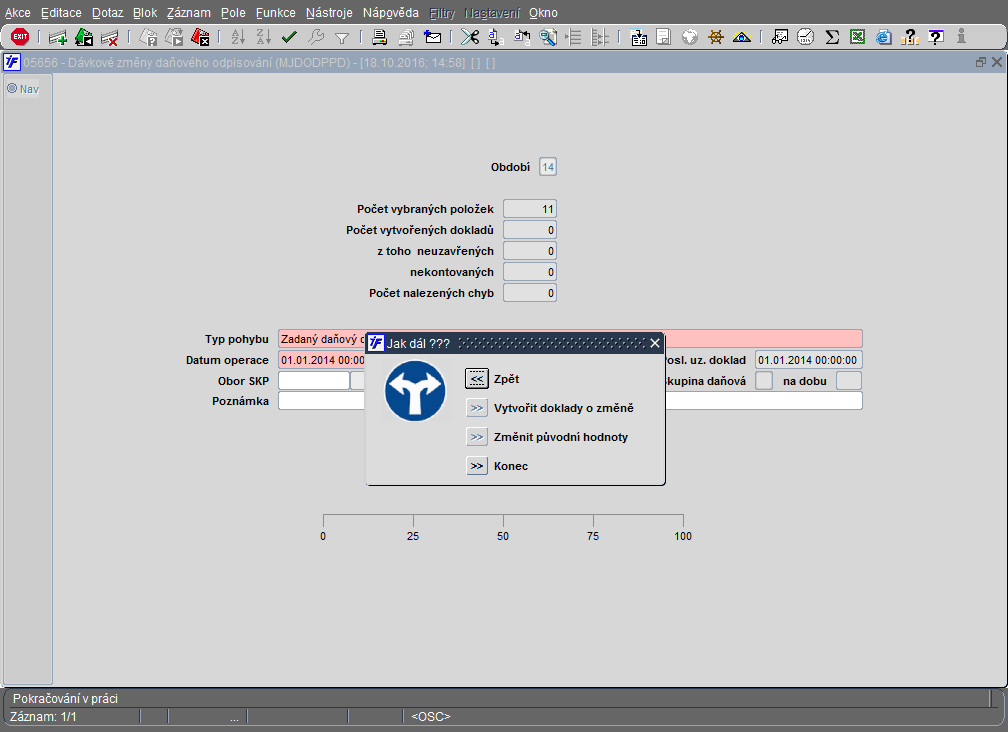The height and width of the screenshot is (732, 1008).
Task: Open the Nápověda menu
Action: point(390,13)
